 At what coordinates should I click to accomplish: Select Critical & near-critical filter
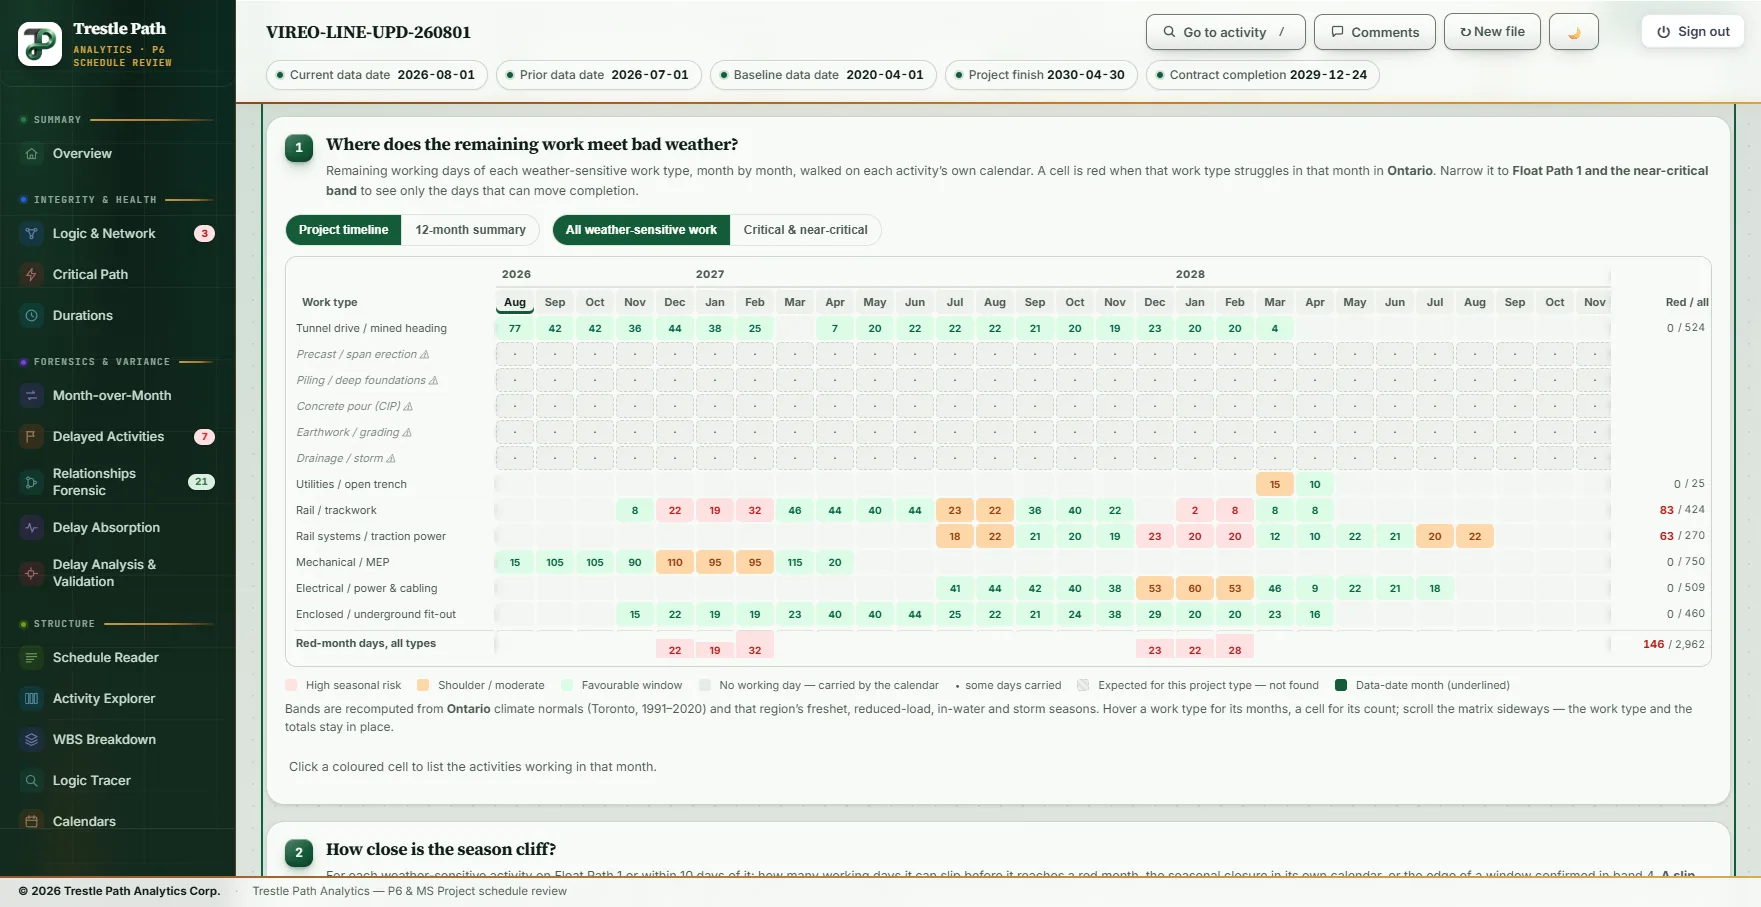805,230
